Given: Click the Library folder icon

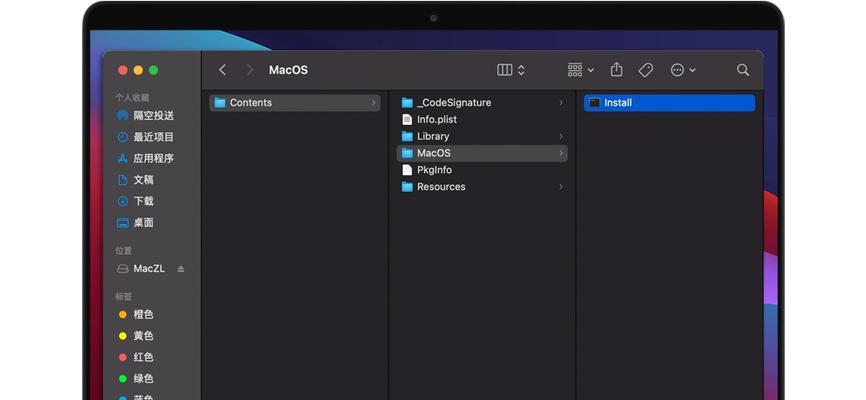Looking at the screenshot, I should (x=407, y=136).
